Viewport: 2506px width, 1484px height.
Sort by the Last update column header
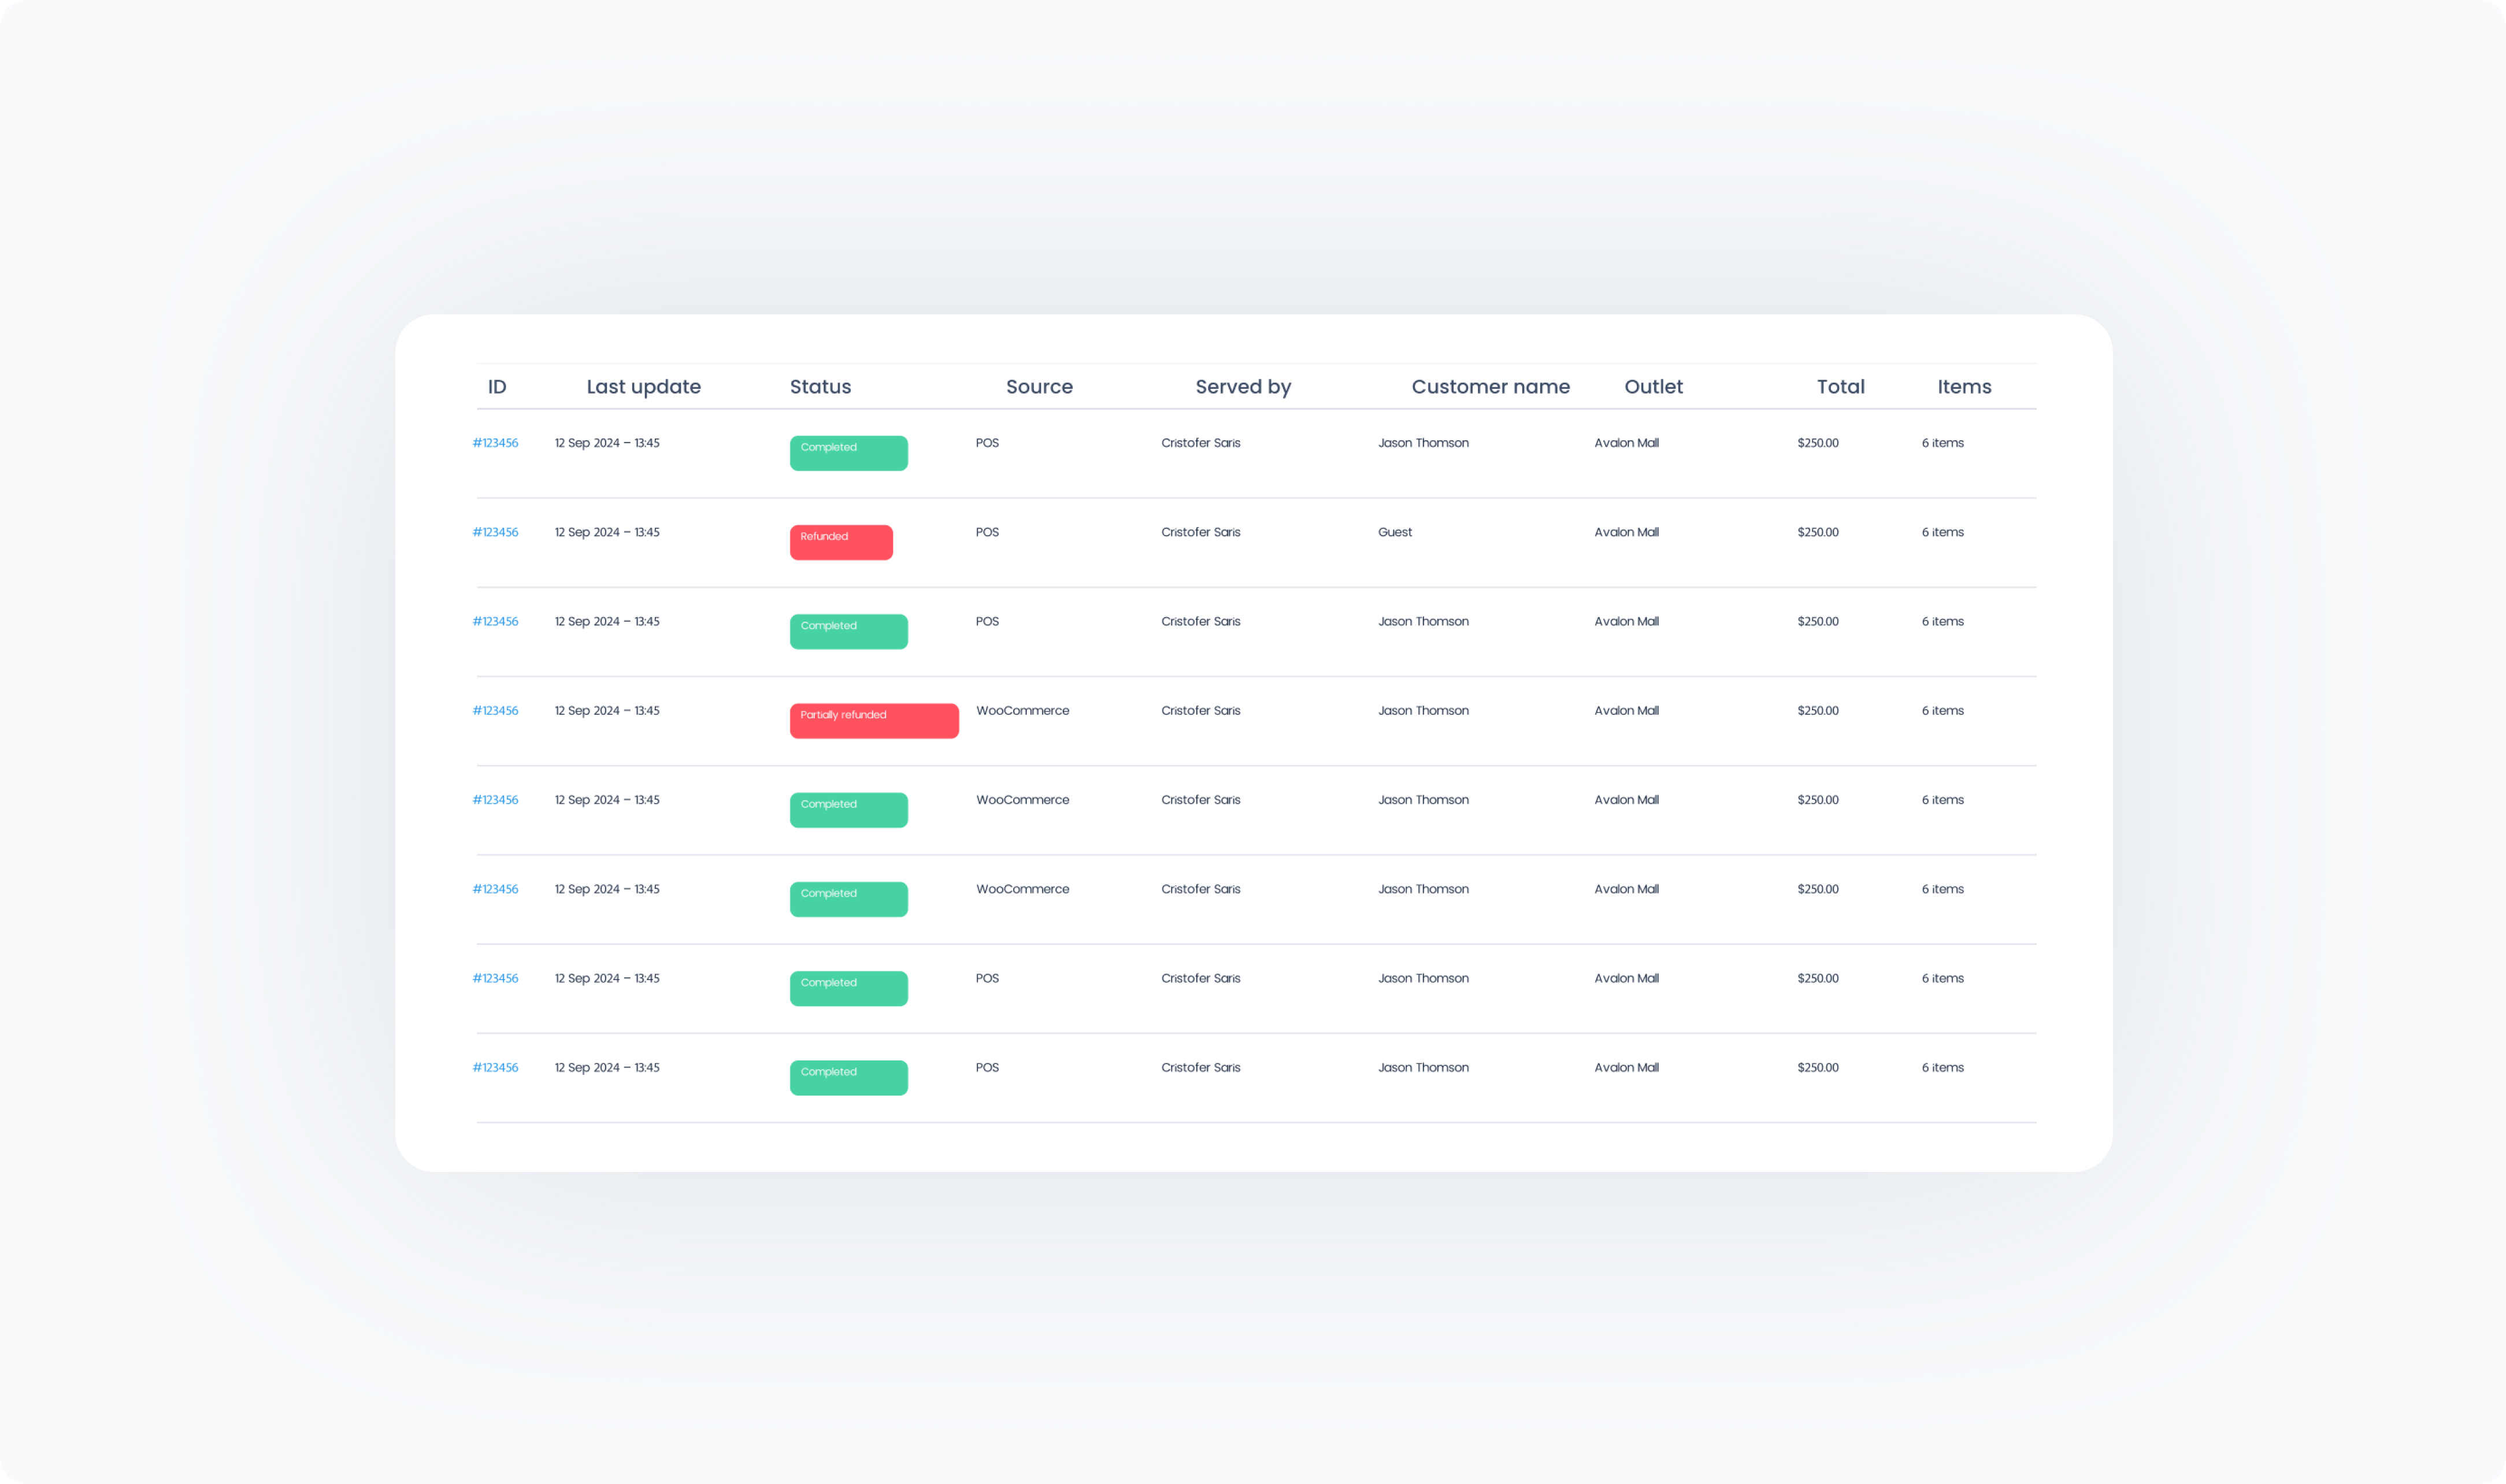pos(643,387)
